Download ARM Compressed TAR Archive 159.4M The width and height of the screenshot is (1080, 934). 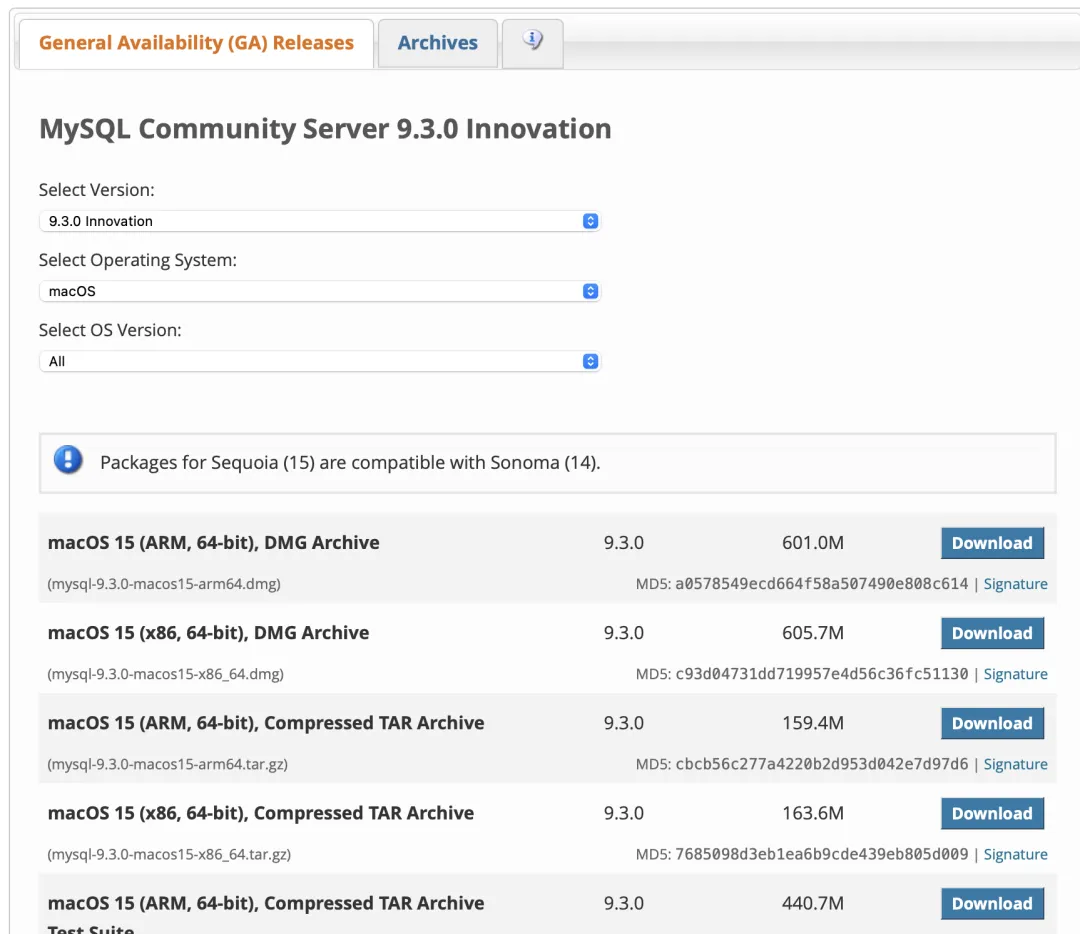coord(993,724)
